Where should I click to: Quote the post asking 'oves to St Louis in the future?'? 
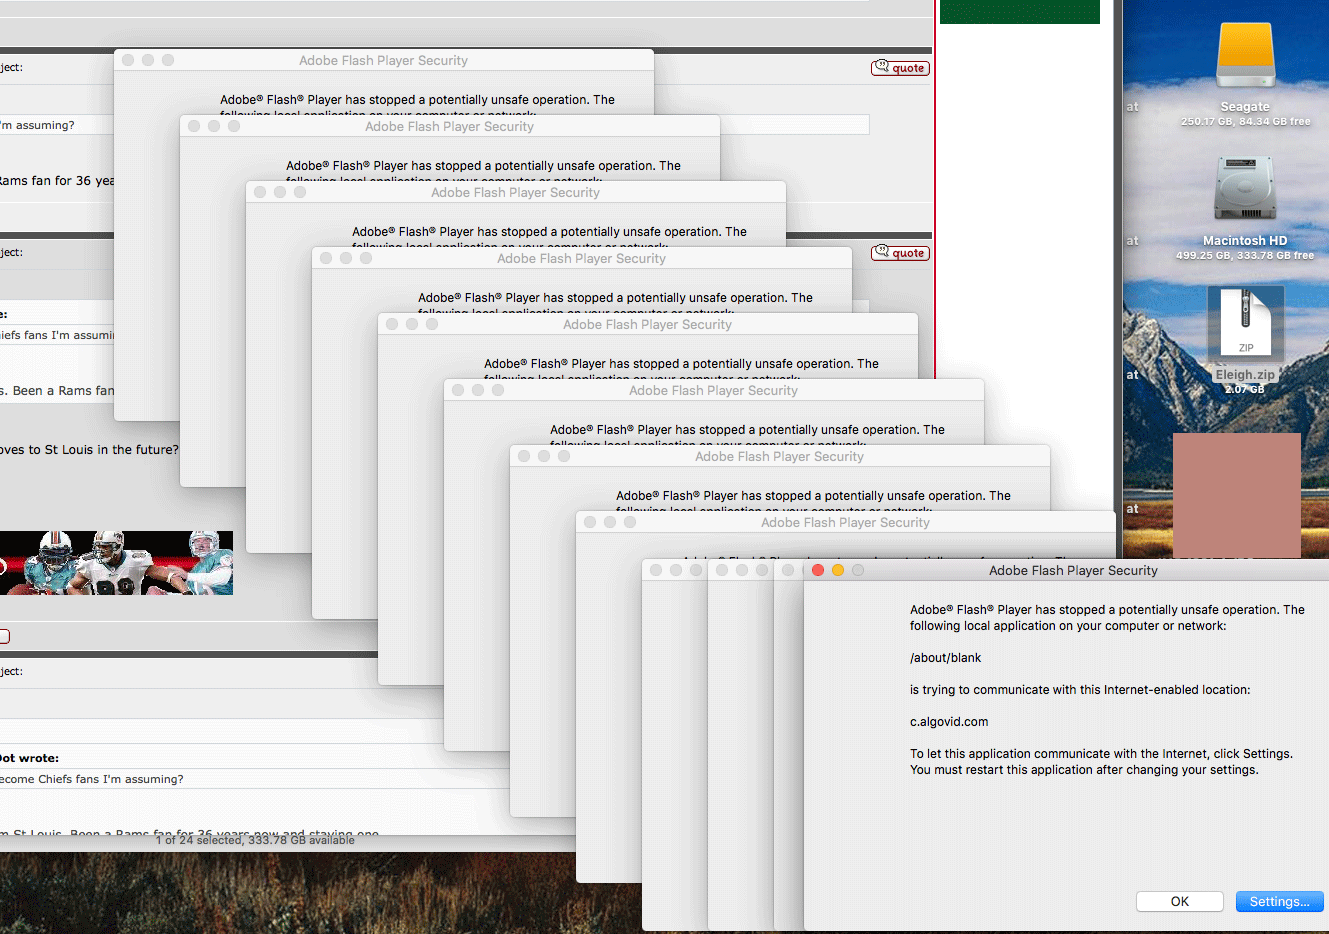(900, 253)
